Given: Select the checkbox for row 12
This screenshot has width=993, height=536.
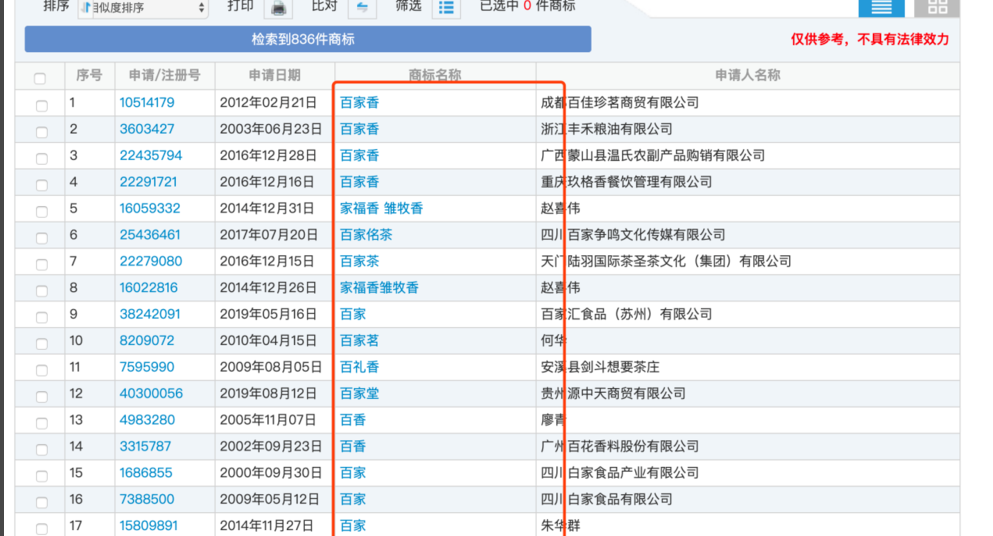Looking at the screenshot, I should (x=41, y=396).
